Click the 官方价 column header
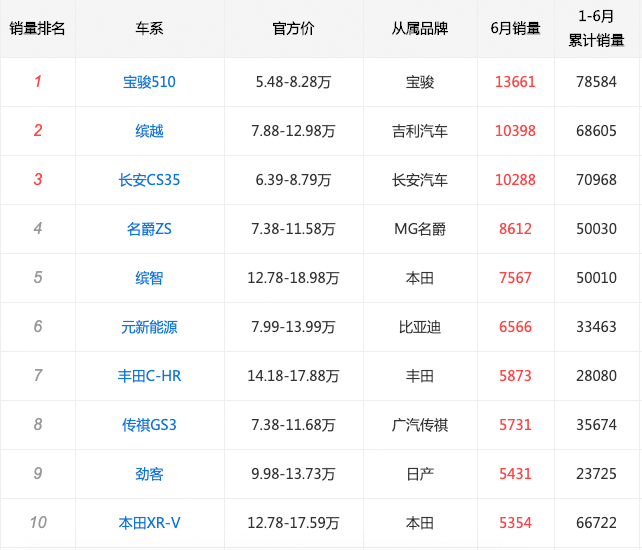The image size is (642, 550). [294, 28]
